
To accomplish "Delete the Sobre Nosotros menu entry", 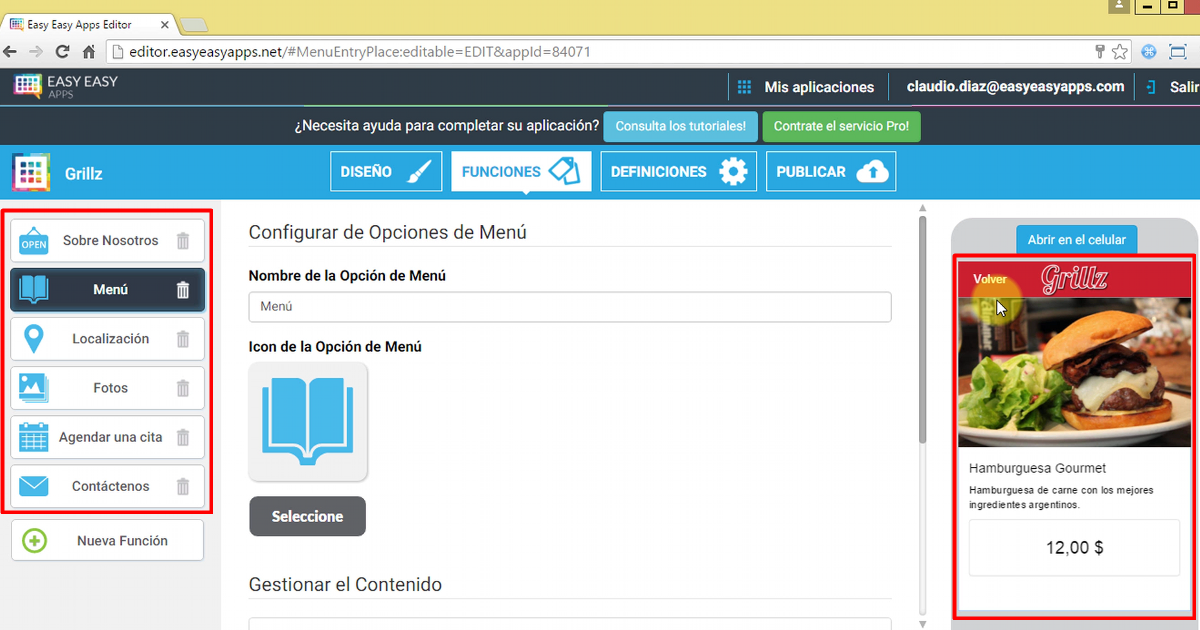I will pos(183,241).
